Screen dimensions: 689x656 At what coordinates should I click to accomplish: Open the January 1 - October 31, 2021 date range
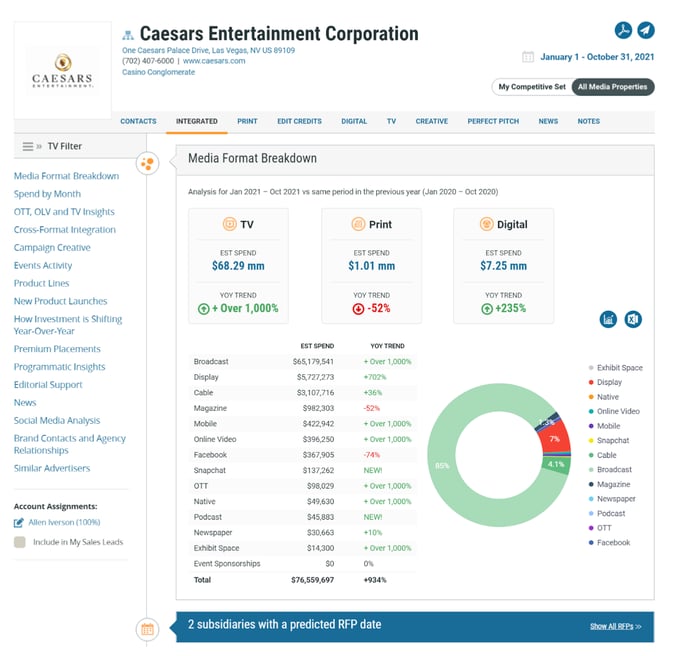tap(596, 57)
